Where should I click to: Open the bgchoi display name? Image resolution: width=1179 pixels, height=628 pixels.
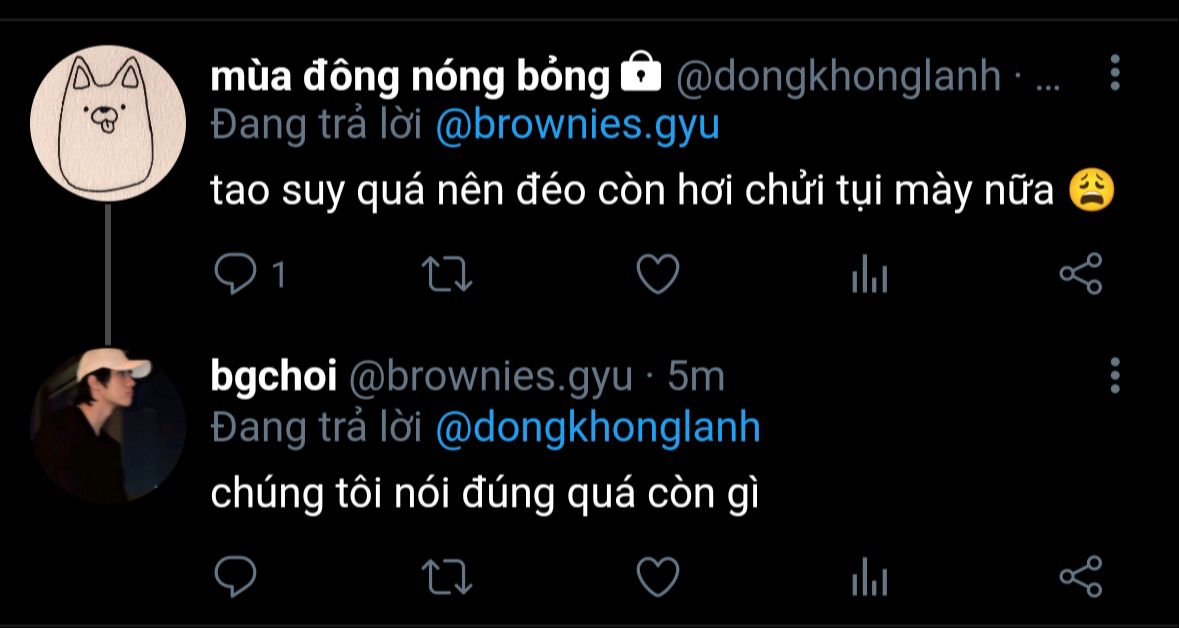pos(273,378)
